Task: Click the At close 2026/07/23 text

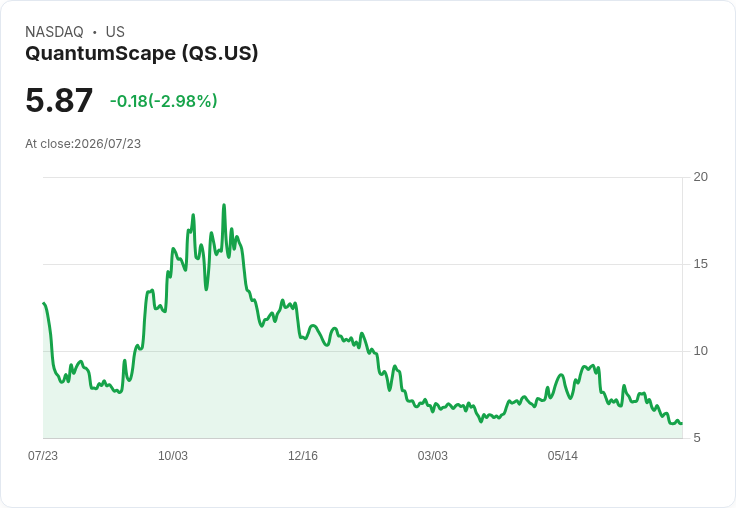Action: coord(83,144)
